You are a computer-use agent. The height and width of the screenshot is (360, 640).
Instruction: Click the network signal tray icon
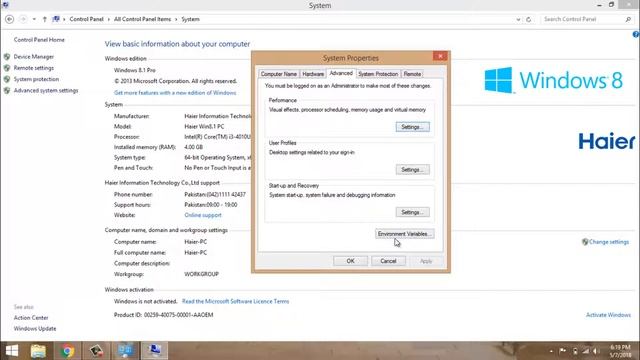586,351
